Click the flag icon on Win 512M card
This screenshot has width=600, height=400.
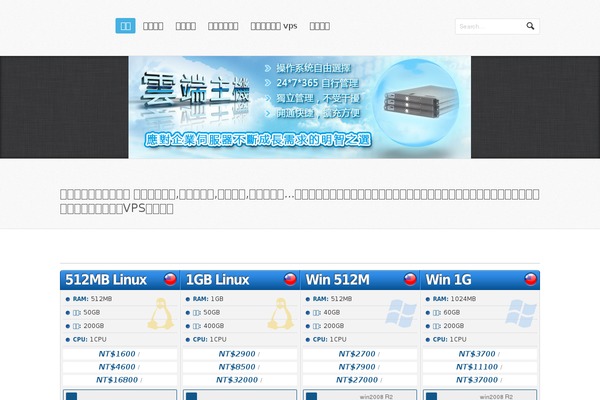click(x=410, y=279)
